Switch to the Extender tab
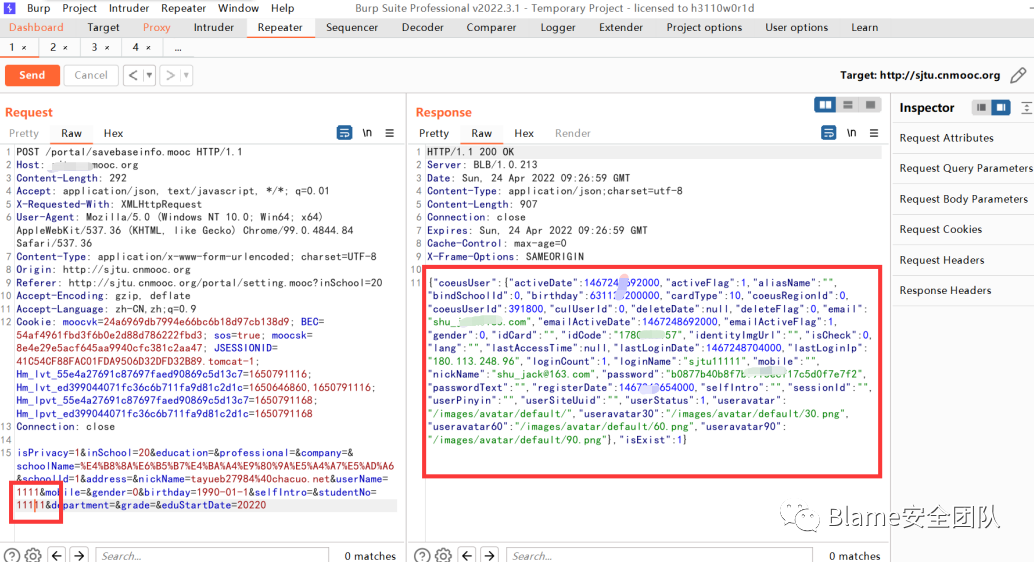This screenshot has height=562, width=1034. (x=621, y=27)
